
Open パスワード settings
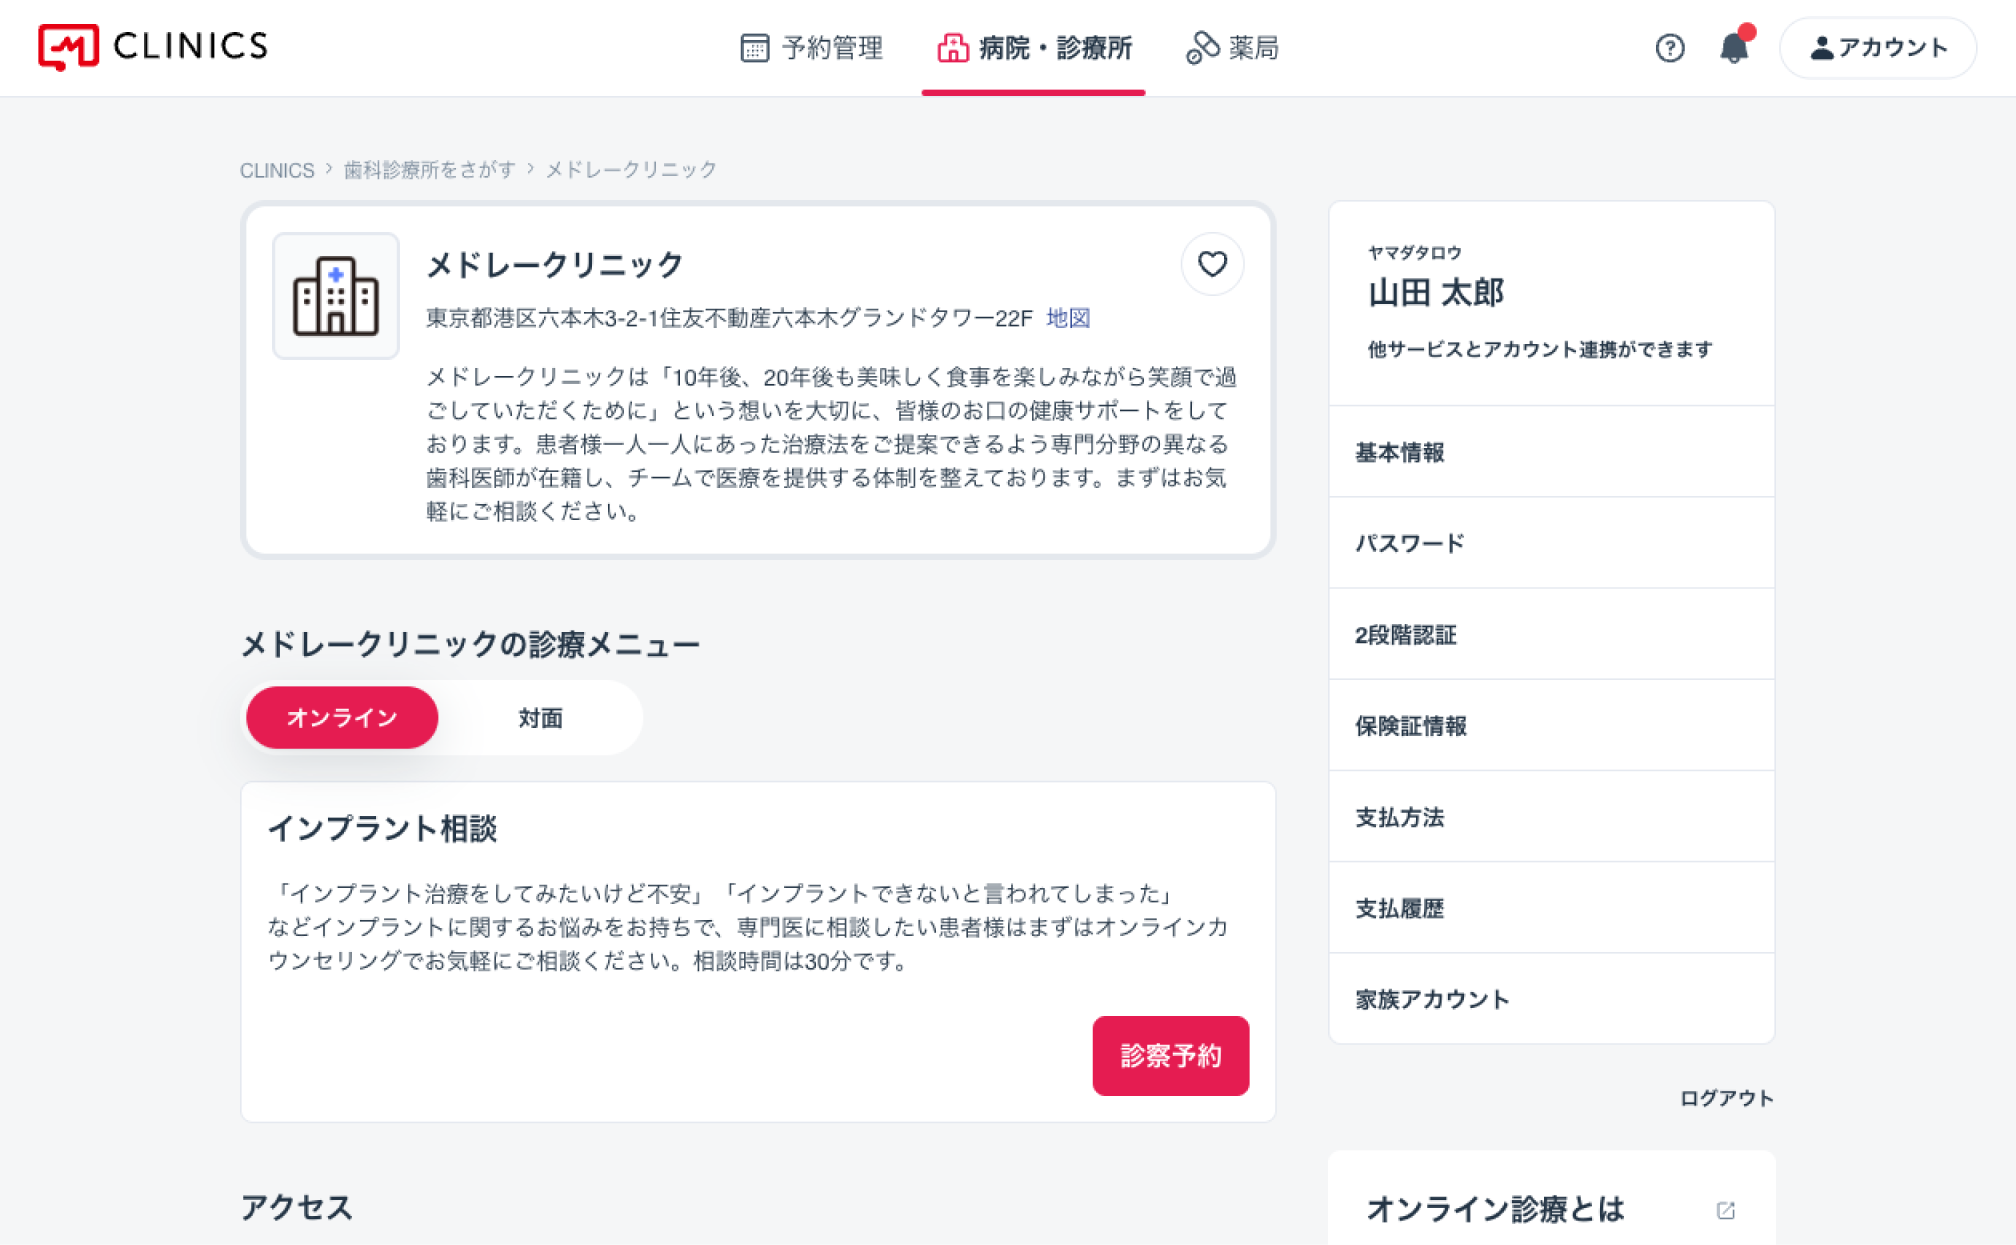pyautogui.click(x=1551, y=543)
